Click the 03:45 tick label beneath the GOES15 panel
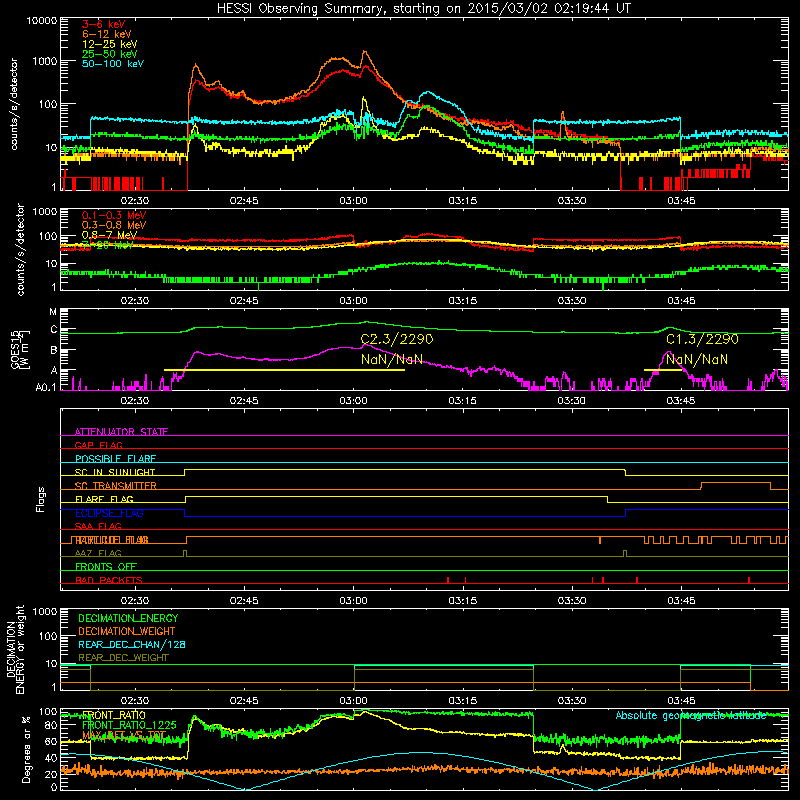This screenshot has height=800, width=800. [681, 401]
